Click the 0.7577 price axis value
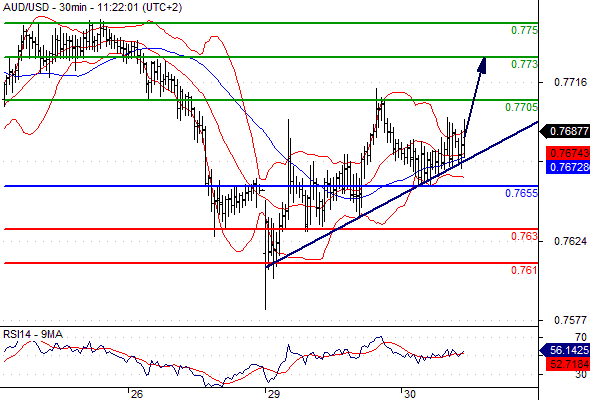The width and height of the screenshot is (590, 400). coord(570,320)
